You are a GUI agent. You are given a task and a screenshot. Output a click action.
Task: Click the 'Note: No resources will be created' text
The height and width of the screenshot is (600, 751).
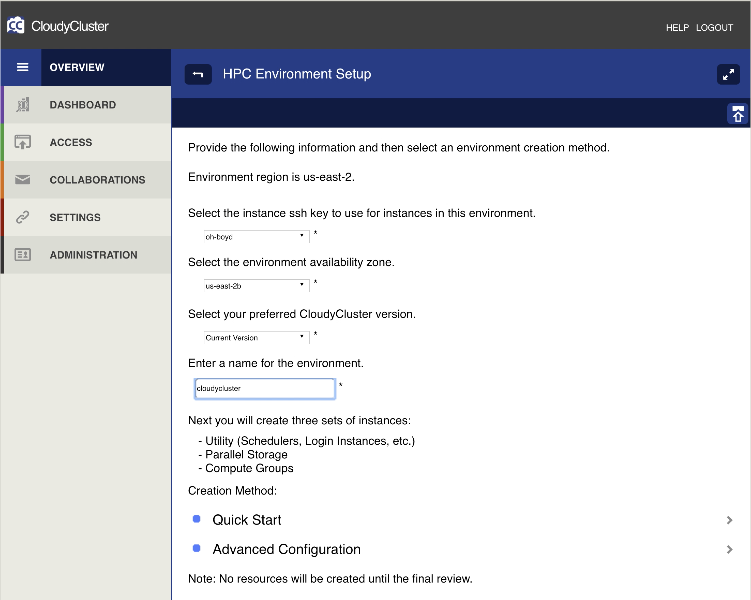(x=330, y=579)
